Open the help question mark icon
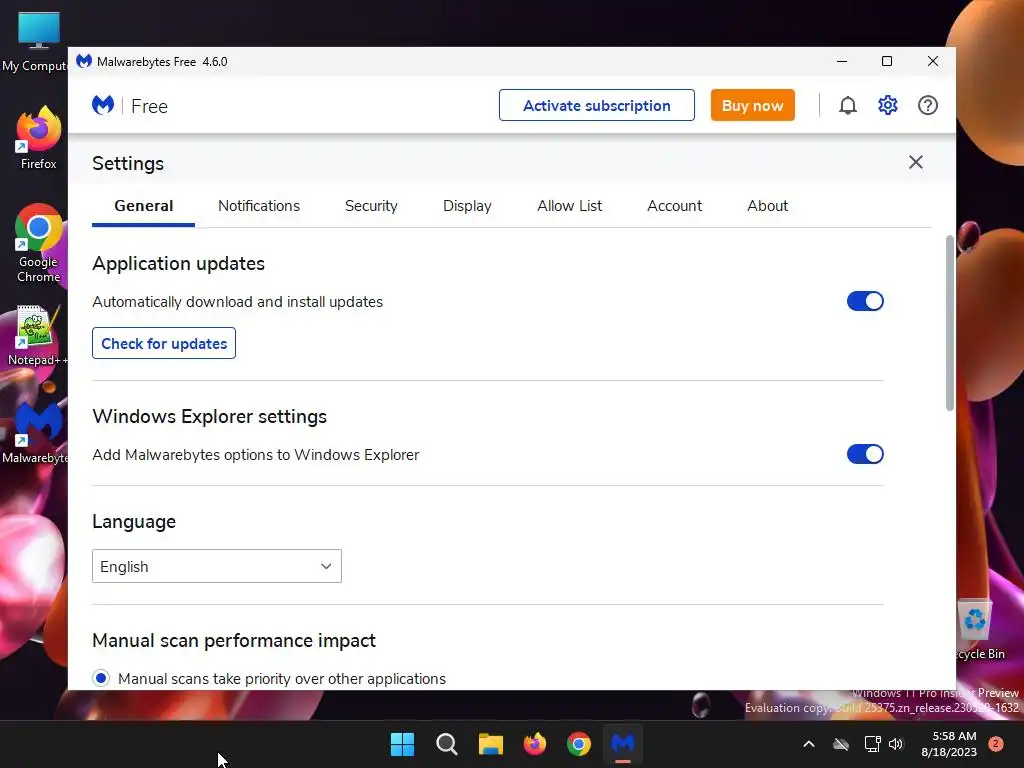 [x=927, y=105]
